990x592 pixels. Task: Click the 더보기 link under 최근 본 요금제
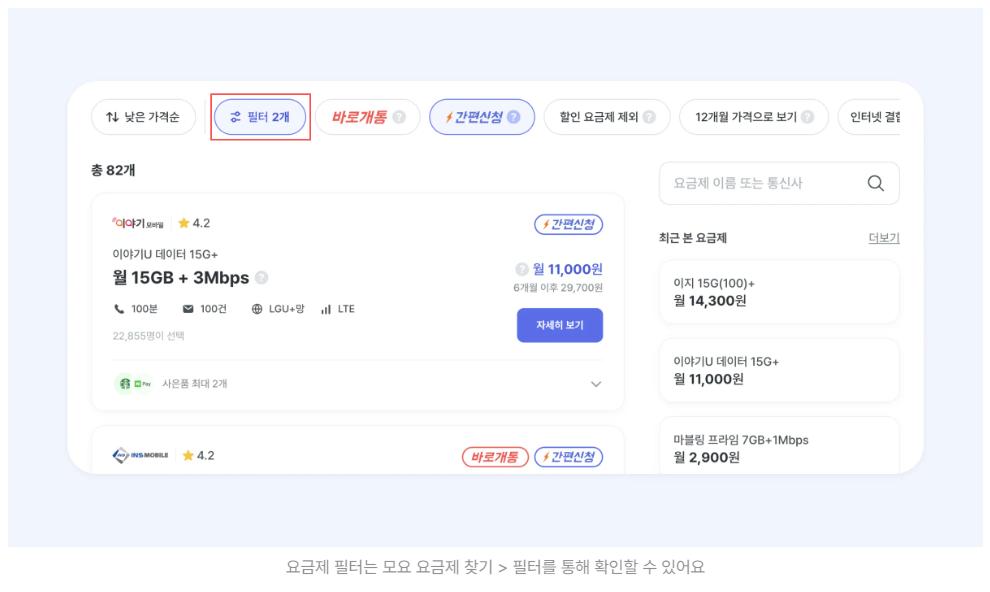pos(882,238)
